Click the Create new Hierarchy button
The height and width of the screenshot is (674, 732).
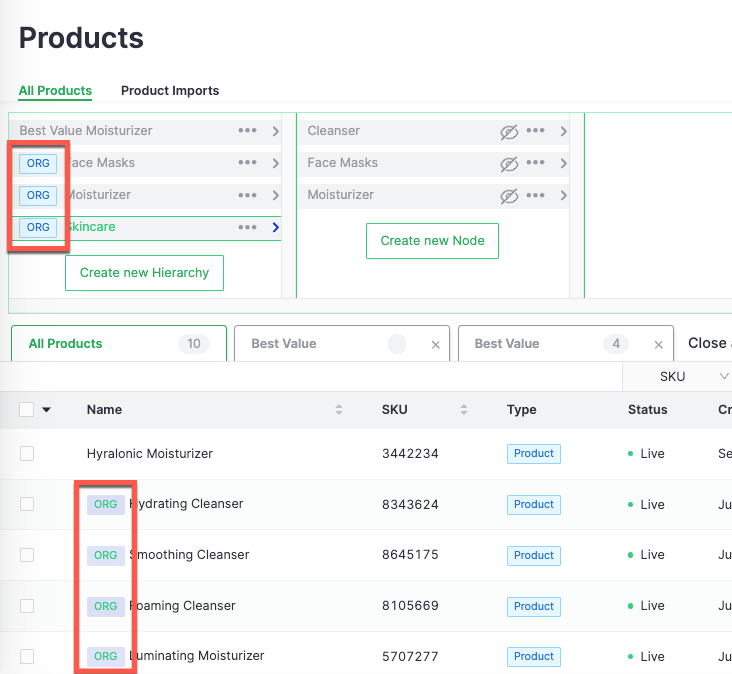(x=144, y=273)
